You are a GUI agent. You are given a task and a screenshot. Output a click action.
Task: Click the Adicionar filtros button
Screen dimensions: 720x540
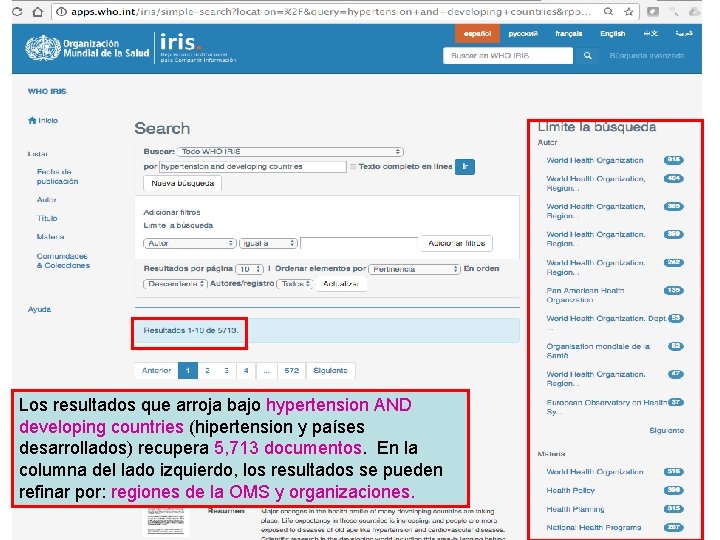456,243
